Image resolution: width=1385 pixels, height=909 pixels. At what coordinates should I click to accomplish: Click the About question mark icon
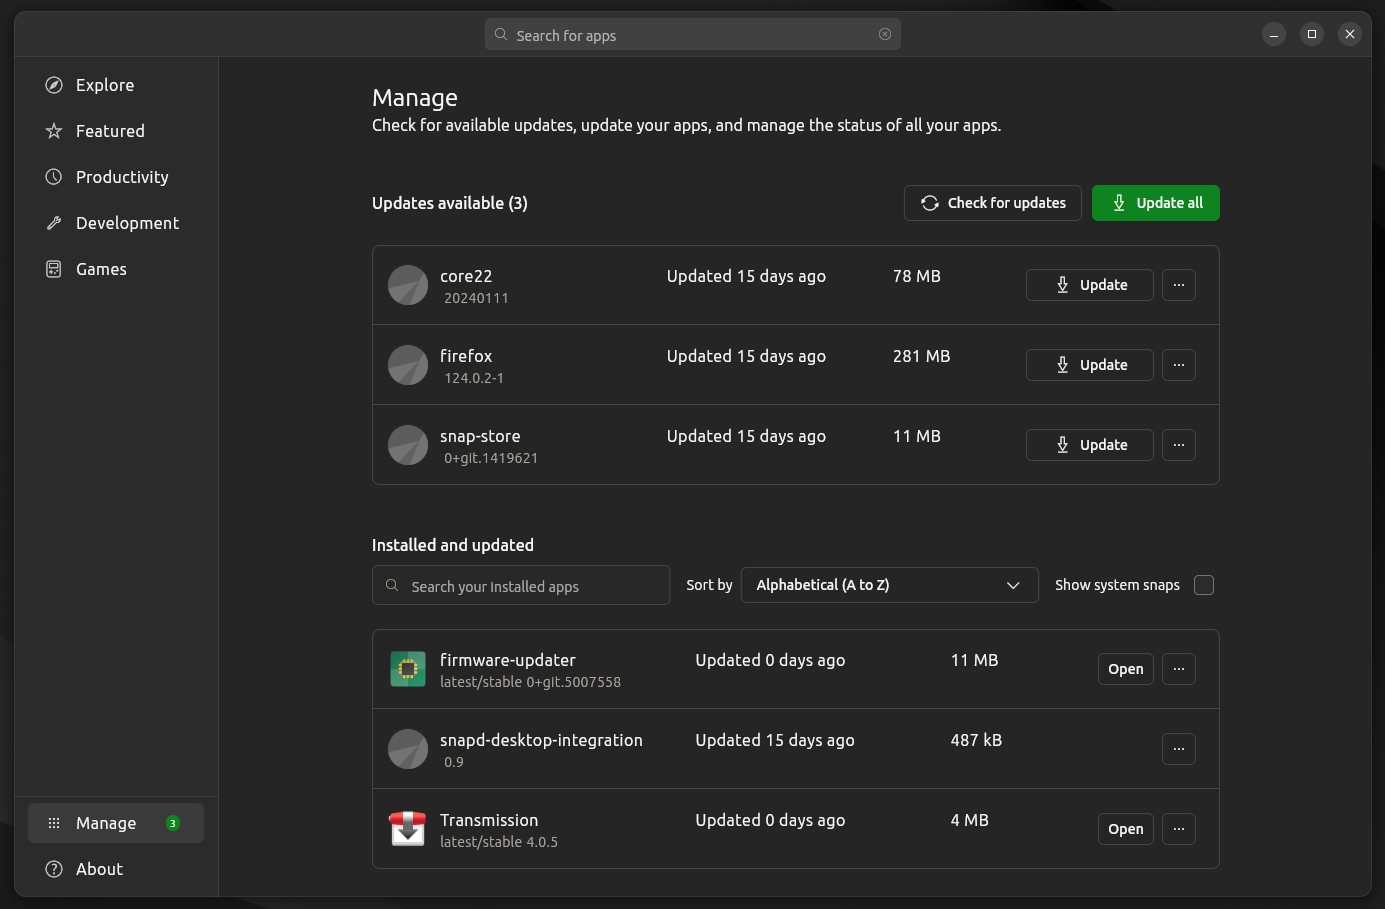click(x=54, y=869)
